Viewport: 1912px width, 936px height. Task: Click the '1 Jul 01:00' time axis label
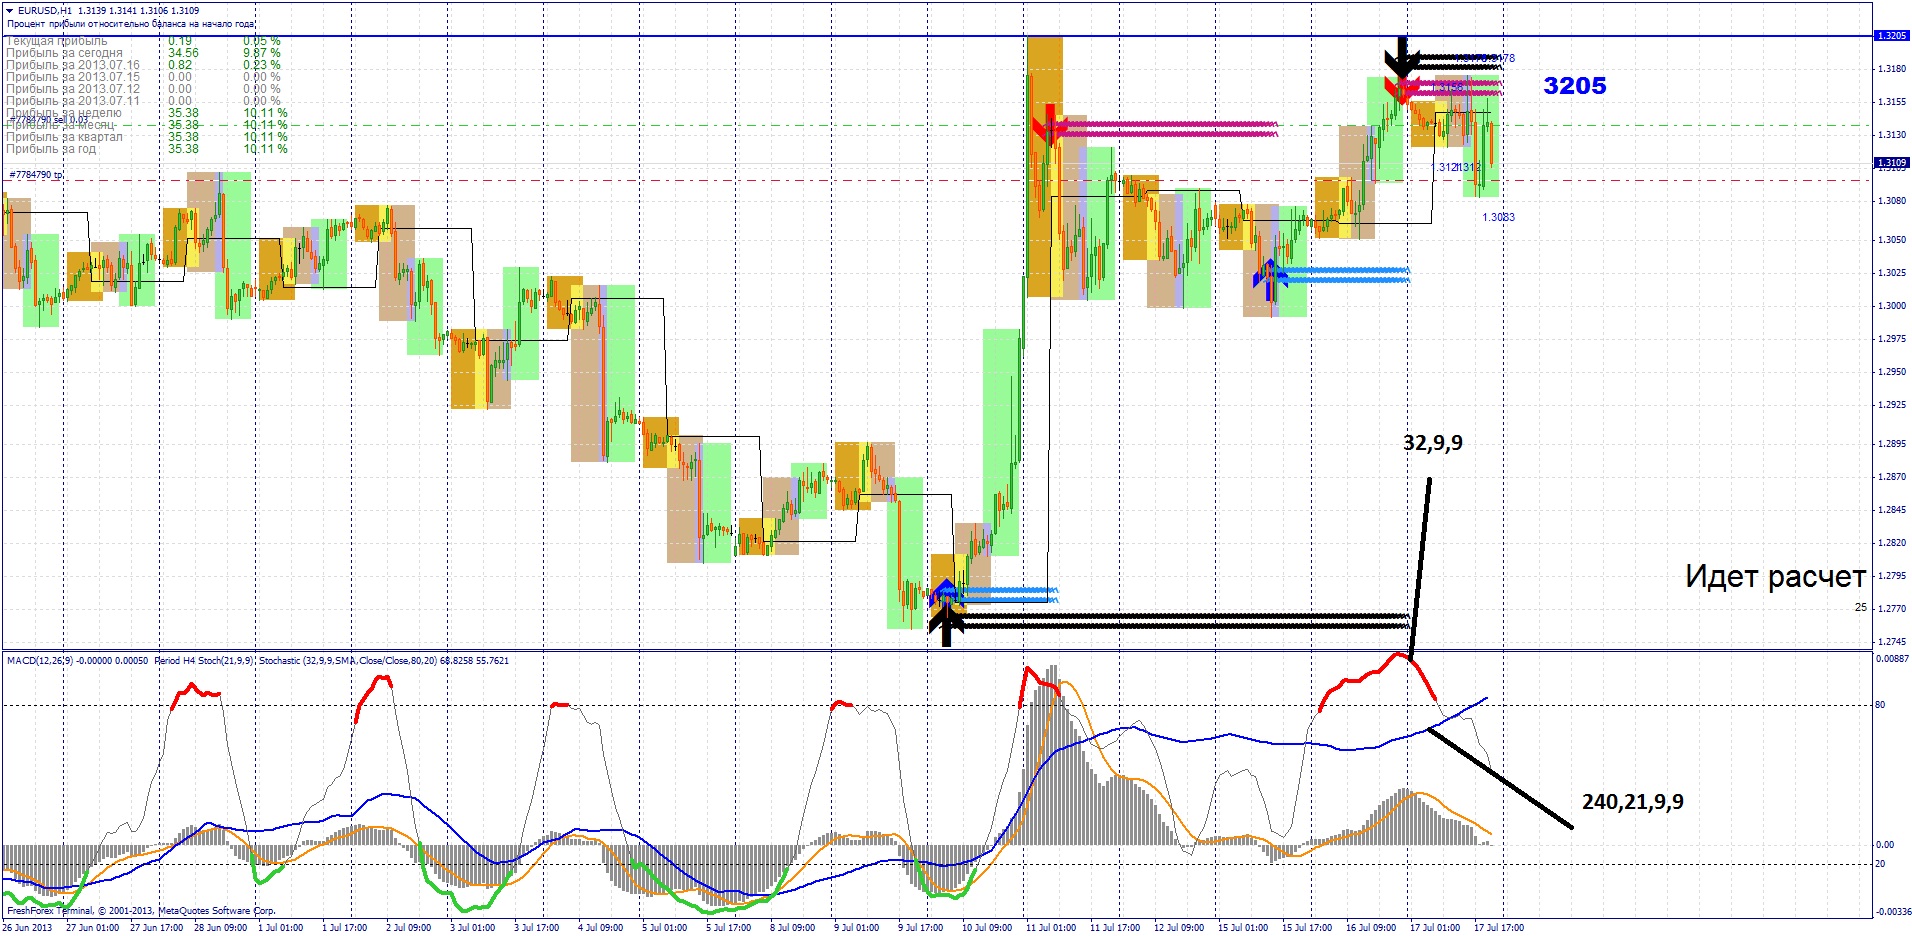pos(280,928)
